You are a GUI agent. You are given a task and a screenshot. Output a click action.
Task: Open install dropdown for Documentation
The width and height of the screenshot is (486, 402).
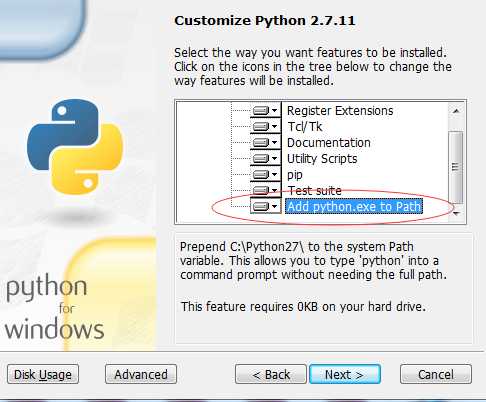(266, 142)
